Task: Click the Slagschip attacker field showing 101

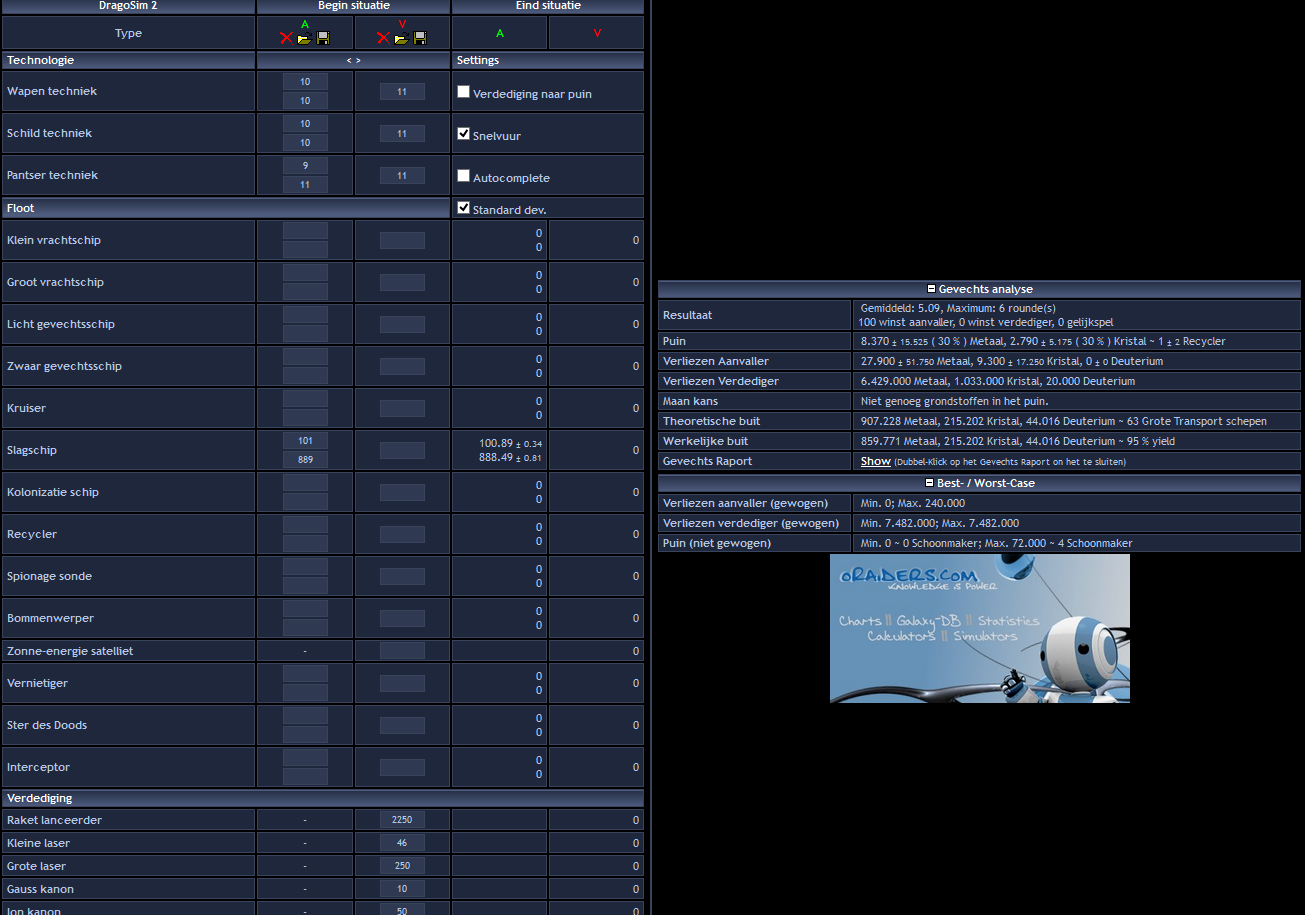Action: tap(305, 441)
